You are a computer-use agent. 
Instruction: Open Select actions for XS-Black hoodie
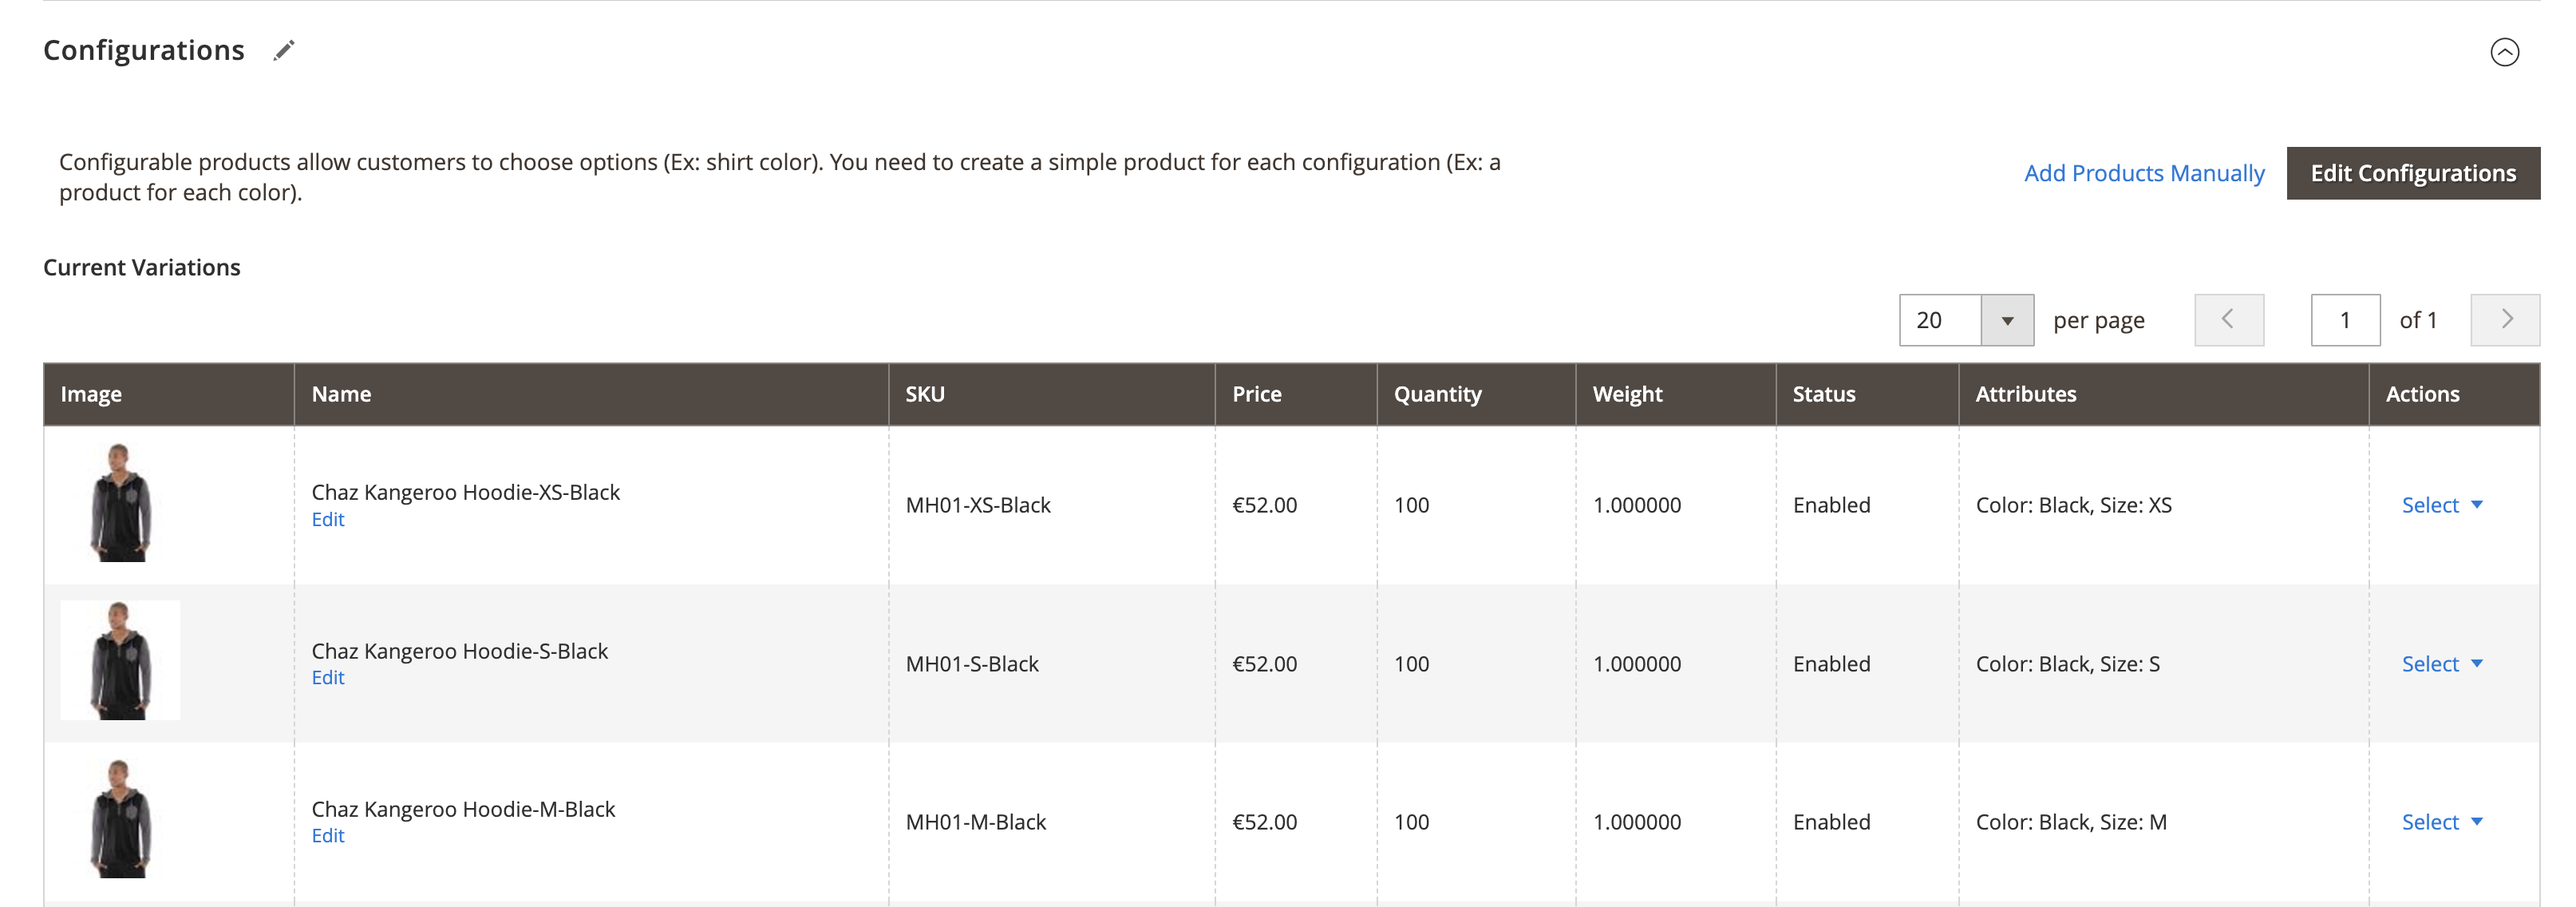(2441, 505)
